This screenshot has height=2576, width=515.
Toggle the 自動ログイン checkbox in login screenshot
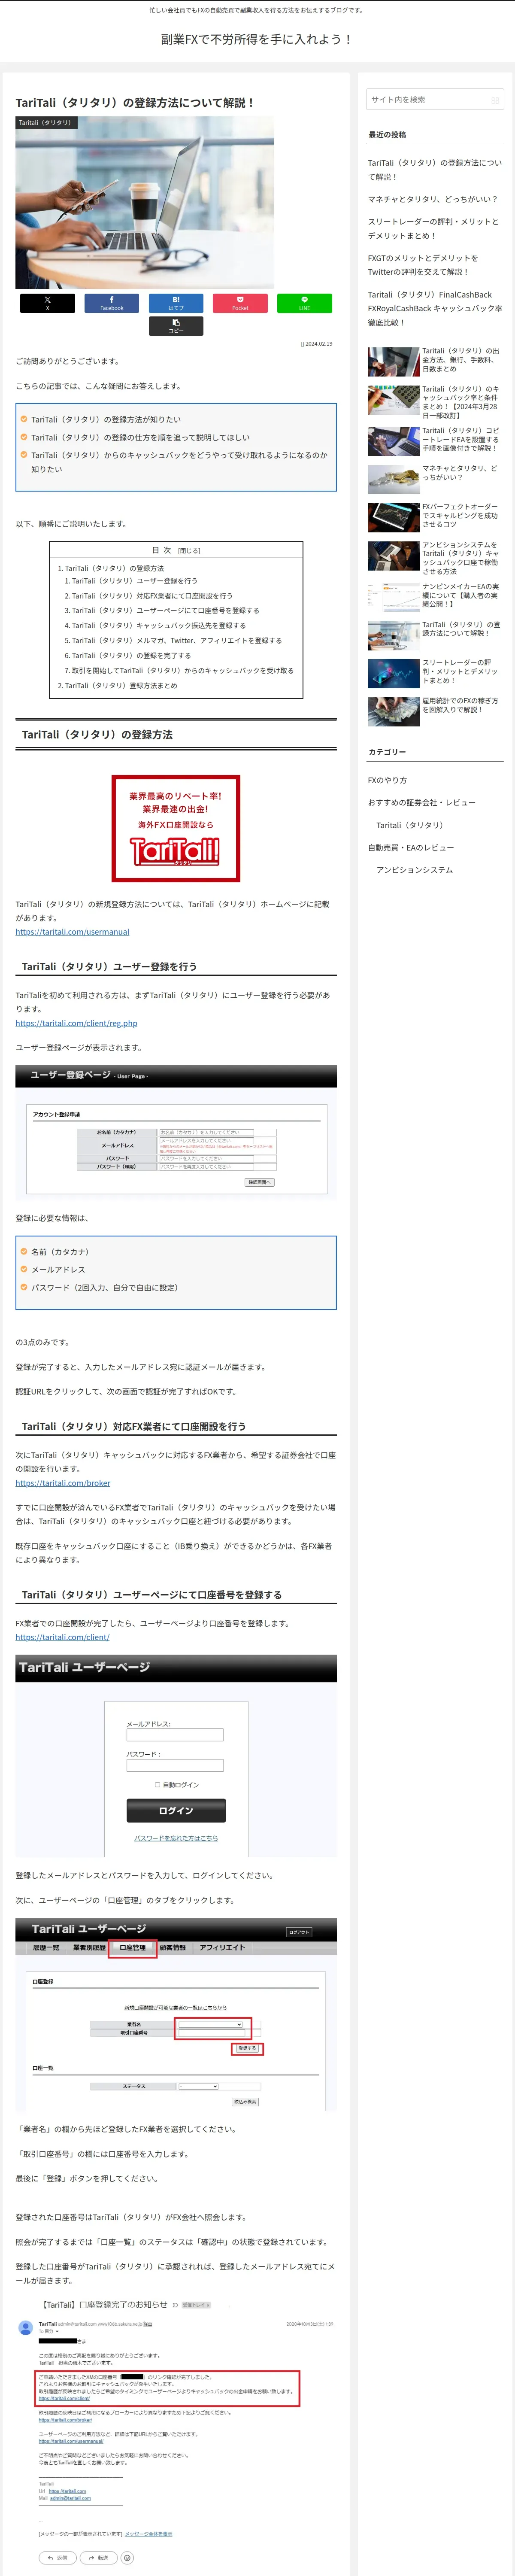tap(157, 1785)
